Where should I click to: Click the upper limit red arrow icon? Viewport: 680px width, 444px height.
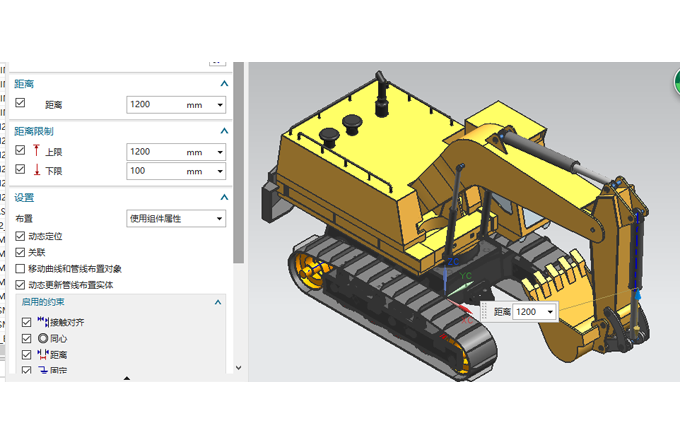pyautogui.click(x=37, y=152)
